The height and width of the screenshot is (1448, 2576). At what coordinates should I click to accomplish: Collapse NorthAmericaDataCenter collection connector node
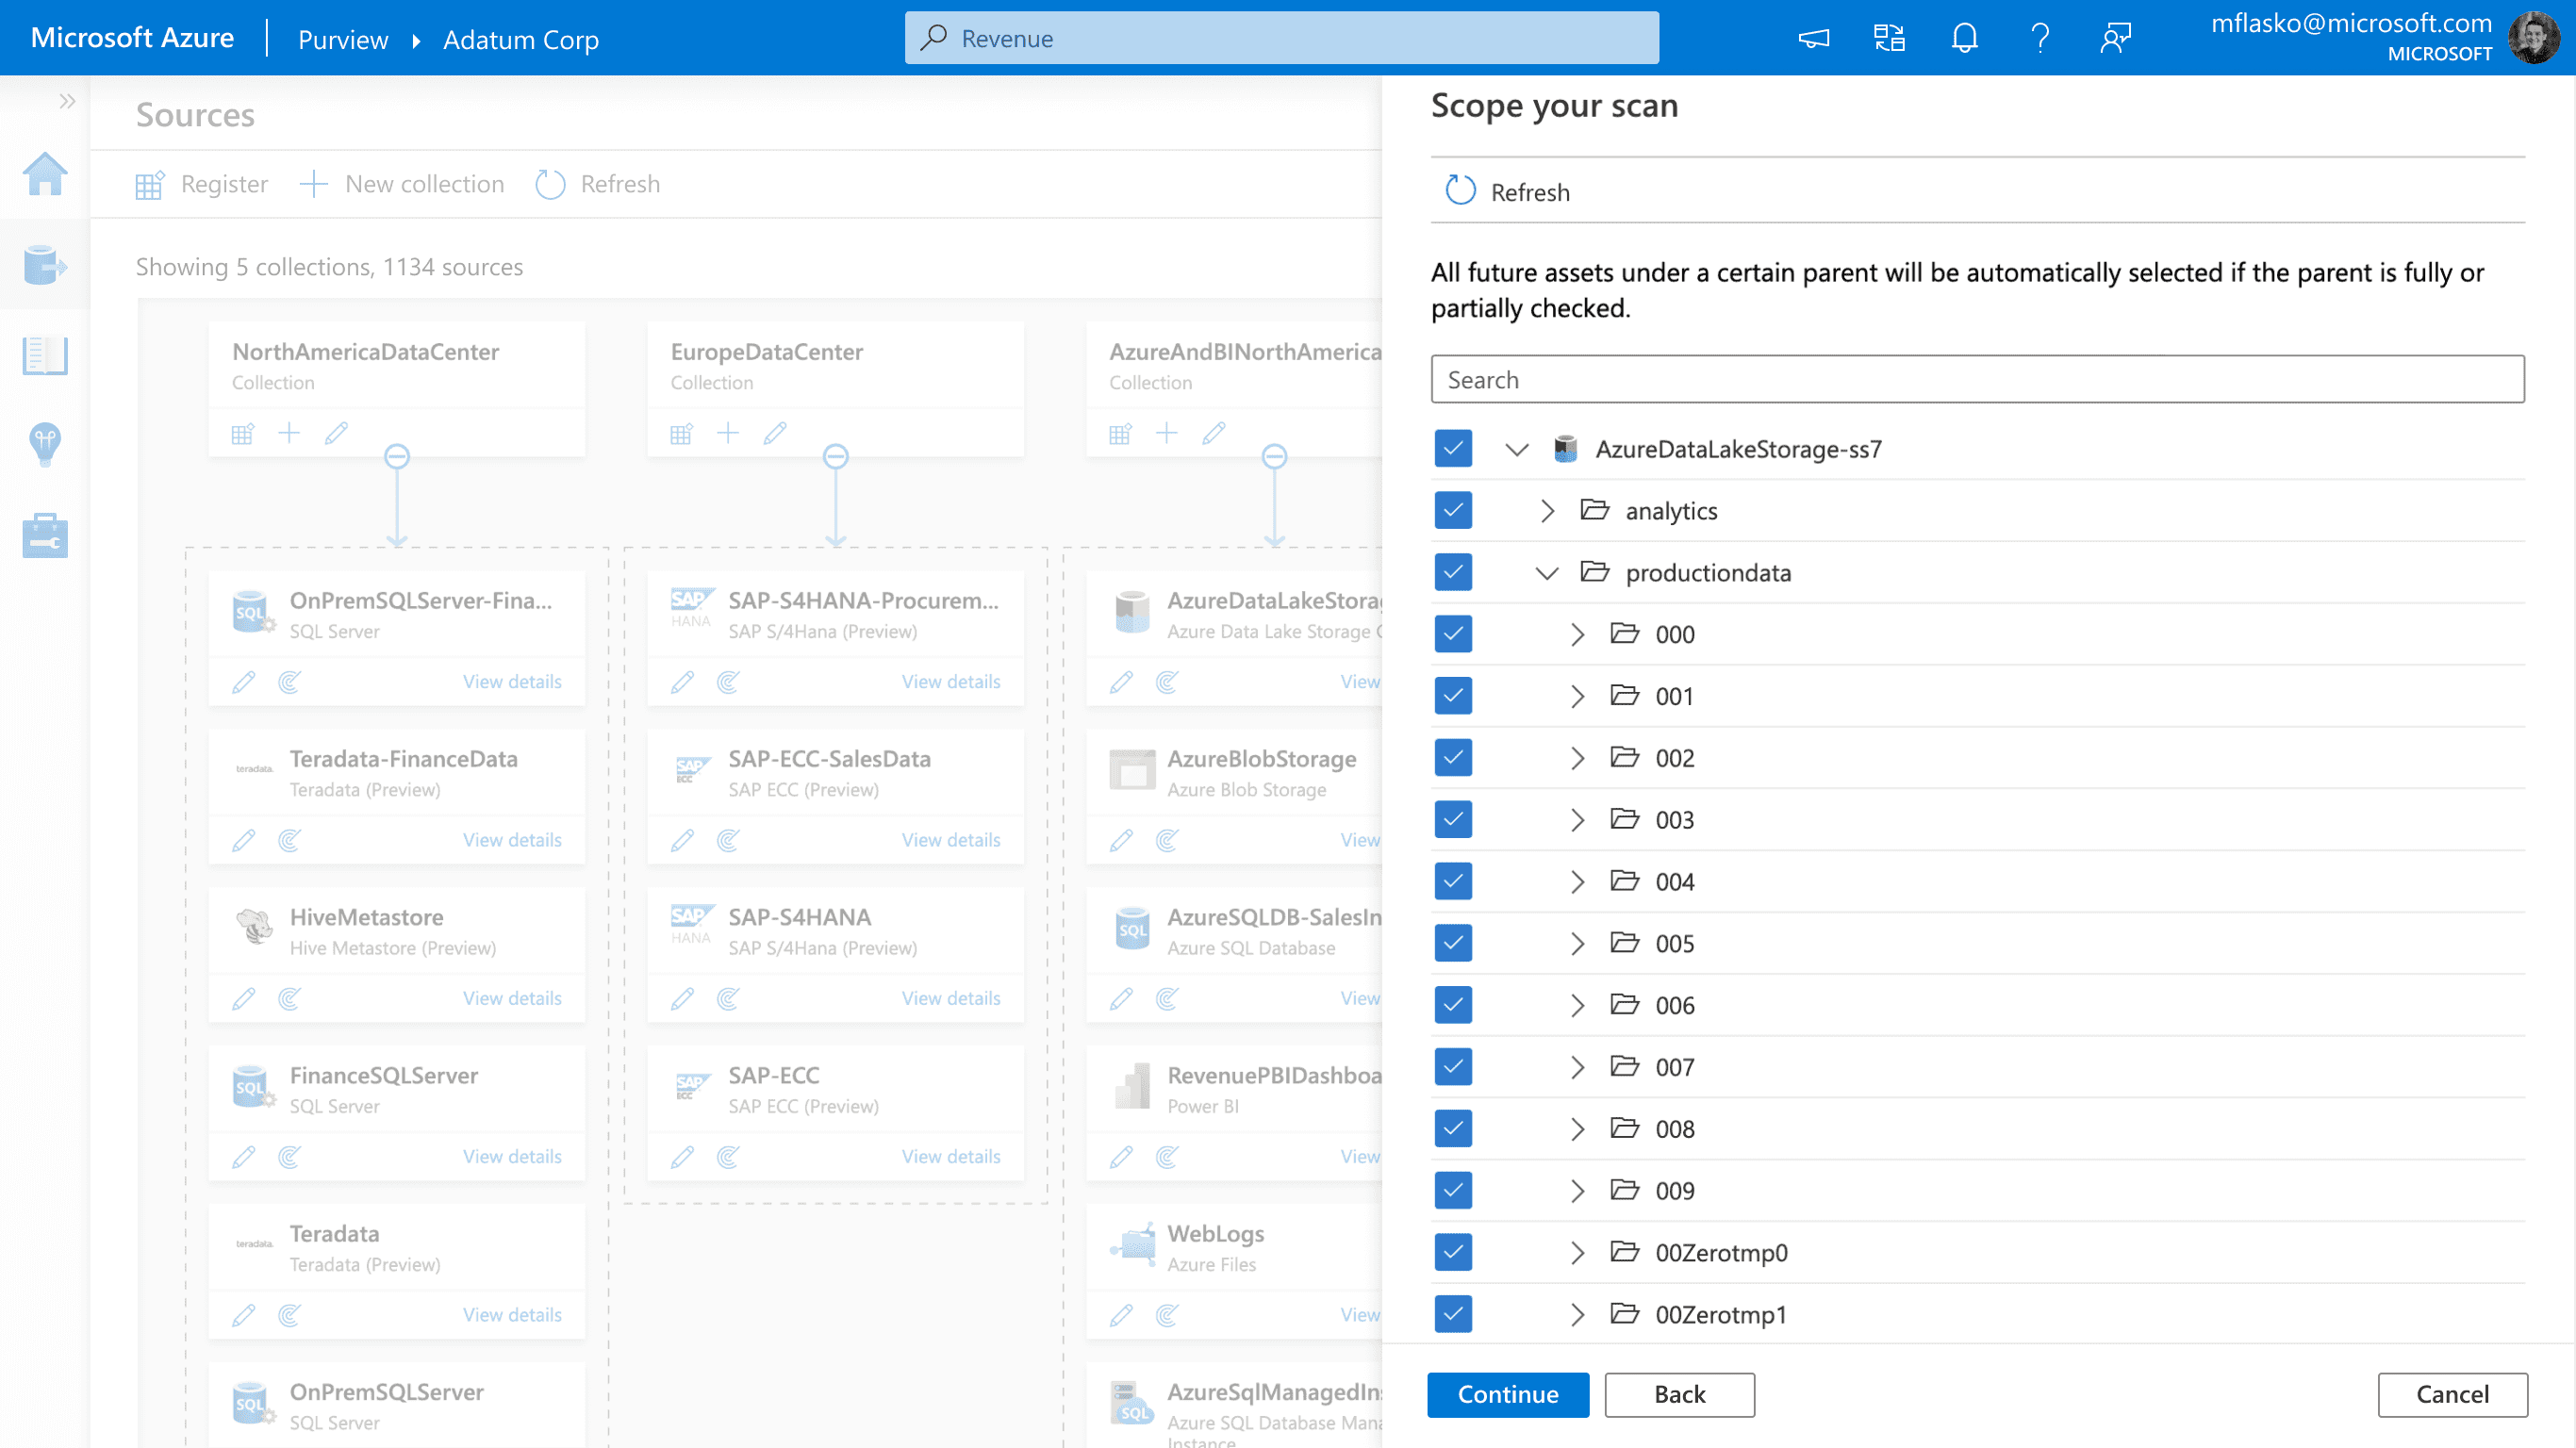pos(397,457)
